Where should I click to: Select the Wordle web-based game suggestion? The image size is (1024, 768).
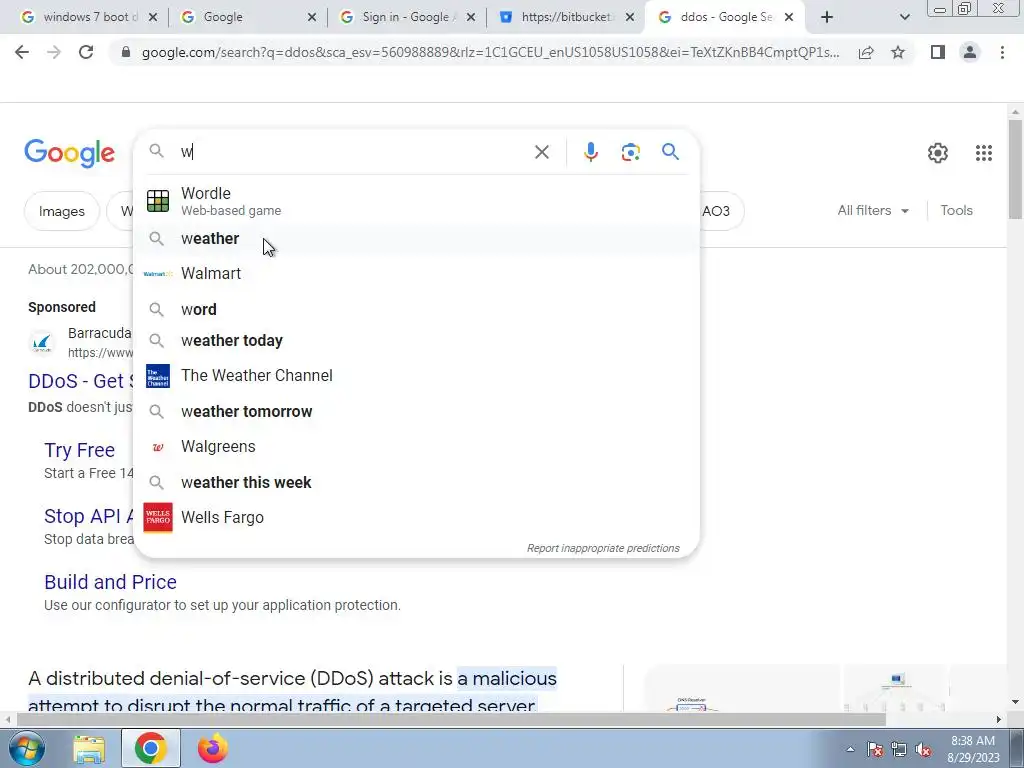click(x=416, y=201)
